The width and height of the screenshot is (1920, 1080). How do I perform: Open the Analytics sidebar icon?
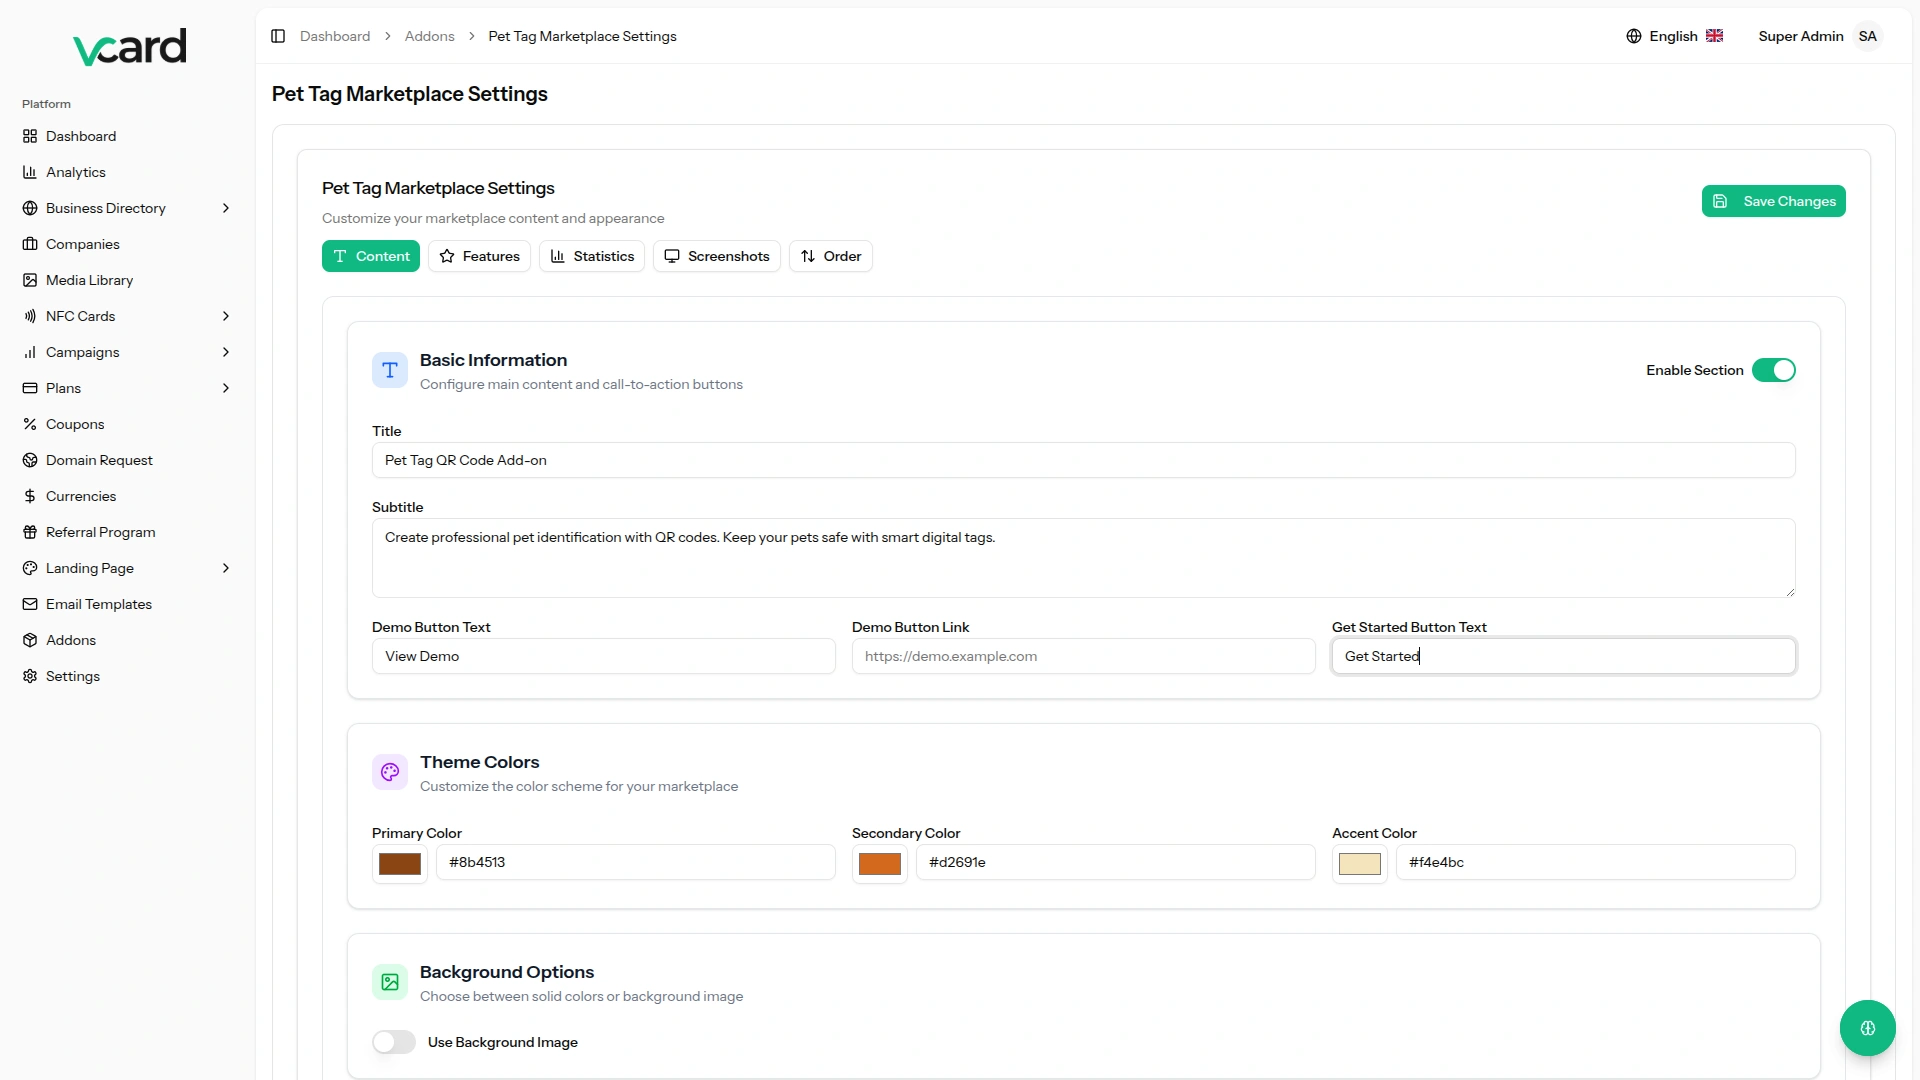[30, 172]
